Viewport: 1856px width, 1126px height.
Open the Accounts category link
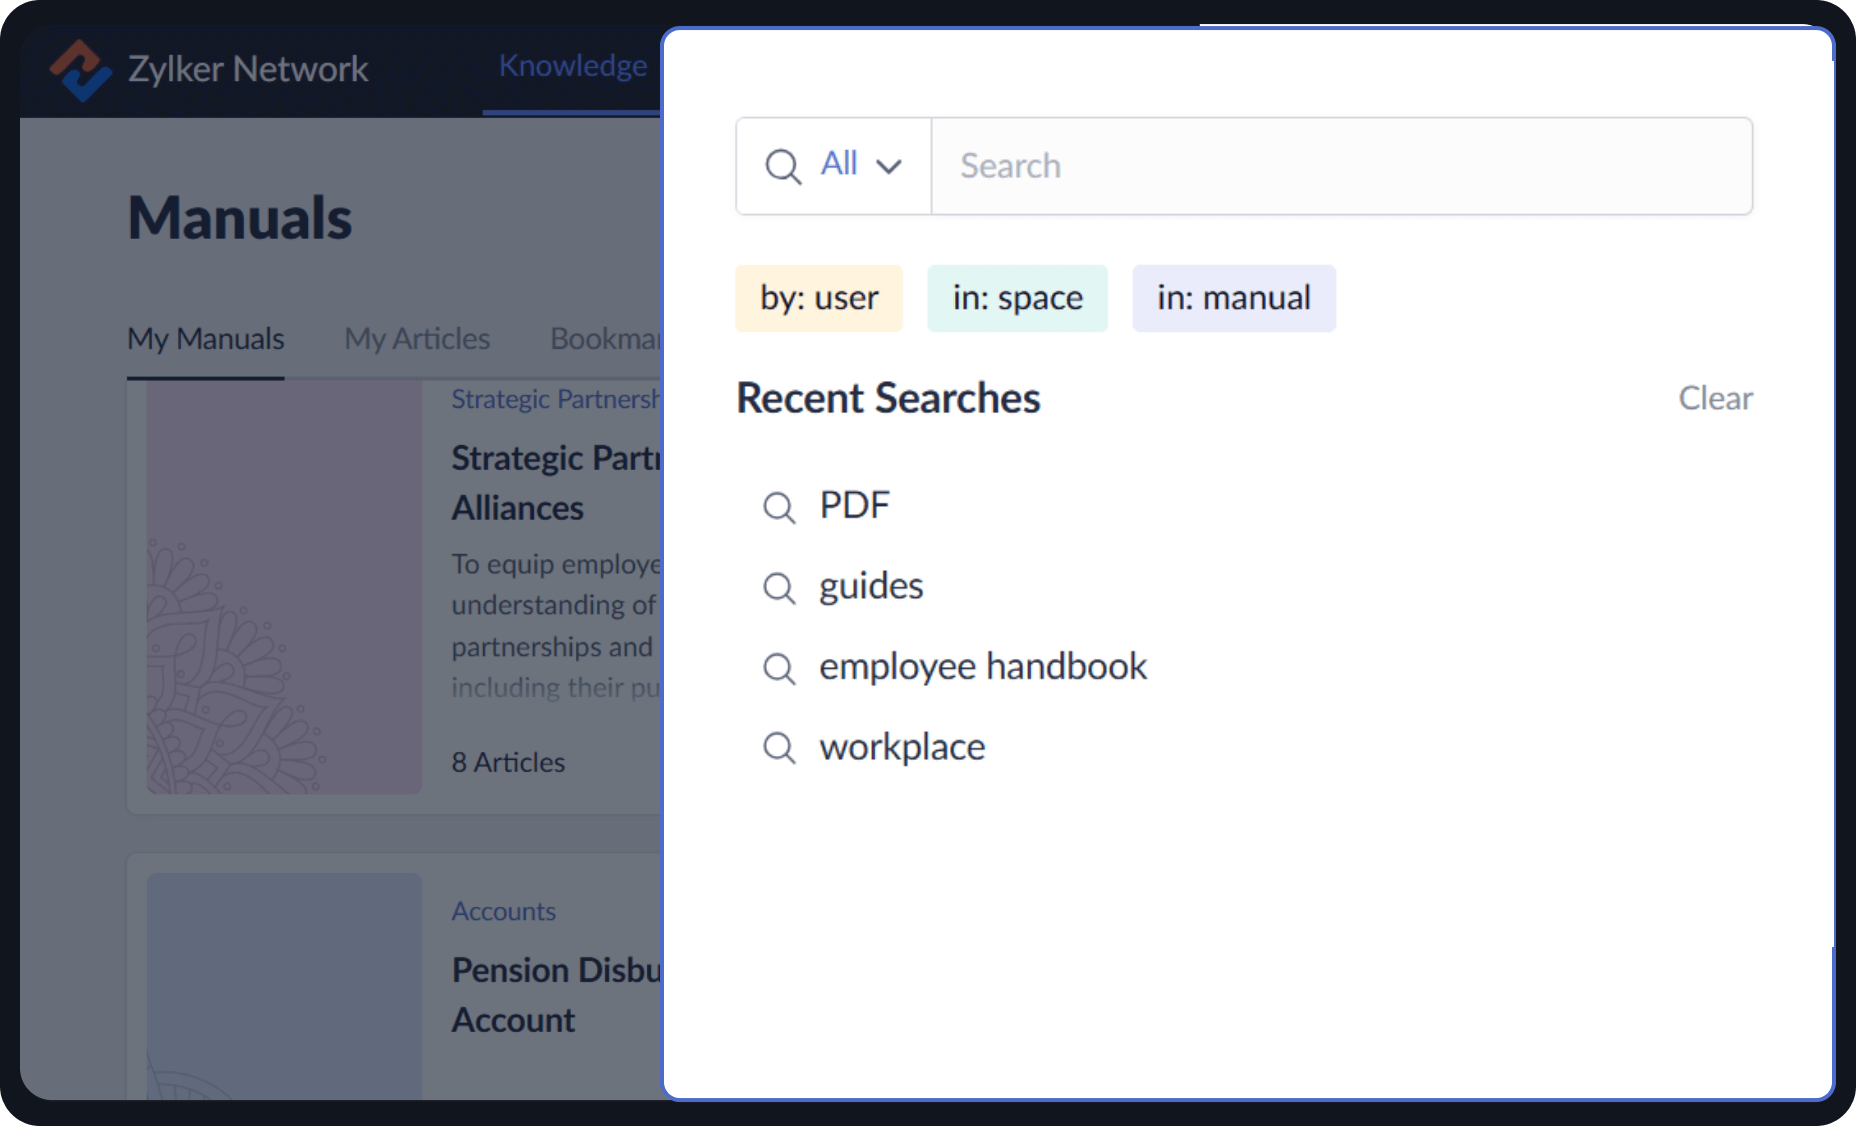pos(503,910)
